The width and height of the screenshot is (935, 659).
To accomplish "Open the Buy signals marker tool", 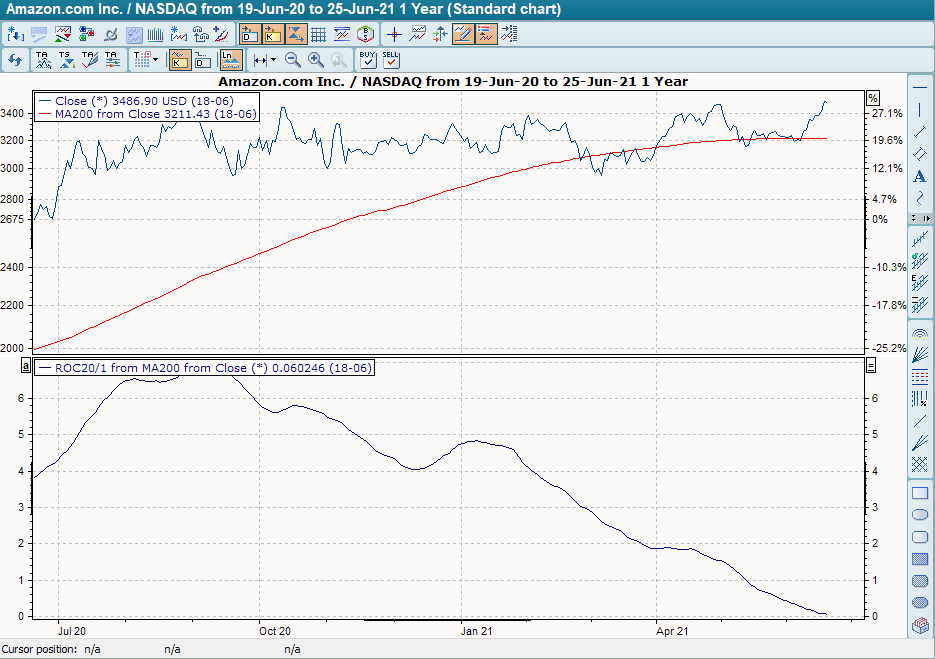I will coord(366,60).
